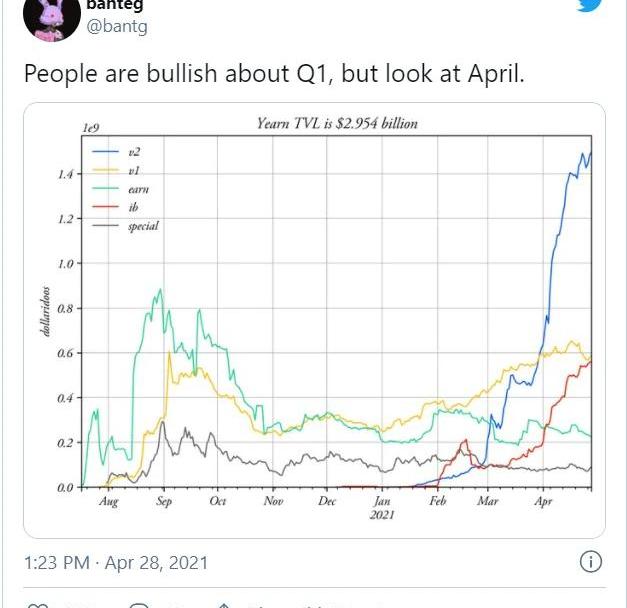The image size is (627, 608).
Task: Click the blue v2 legend line
Action: [x=103, y=152]
